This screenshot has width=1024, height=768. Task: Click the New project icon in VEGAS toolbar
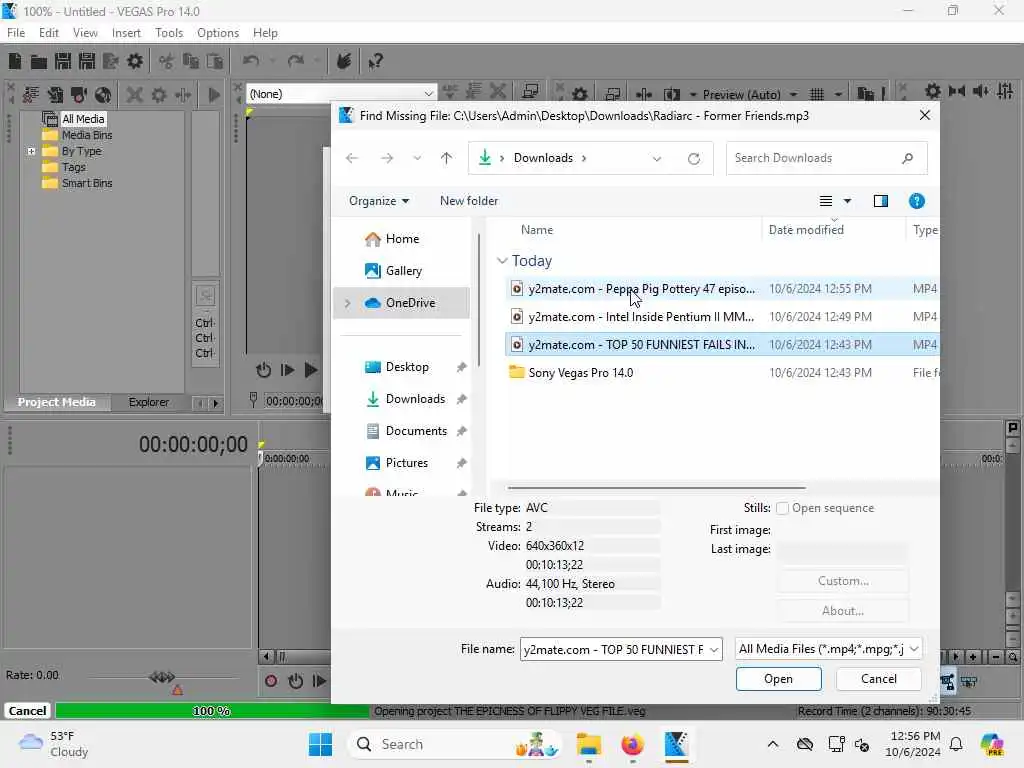coord(15,61)
